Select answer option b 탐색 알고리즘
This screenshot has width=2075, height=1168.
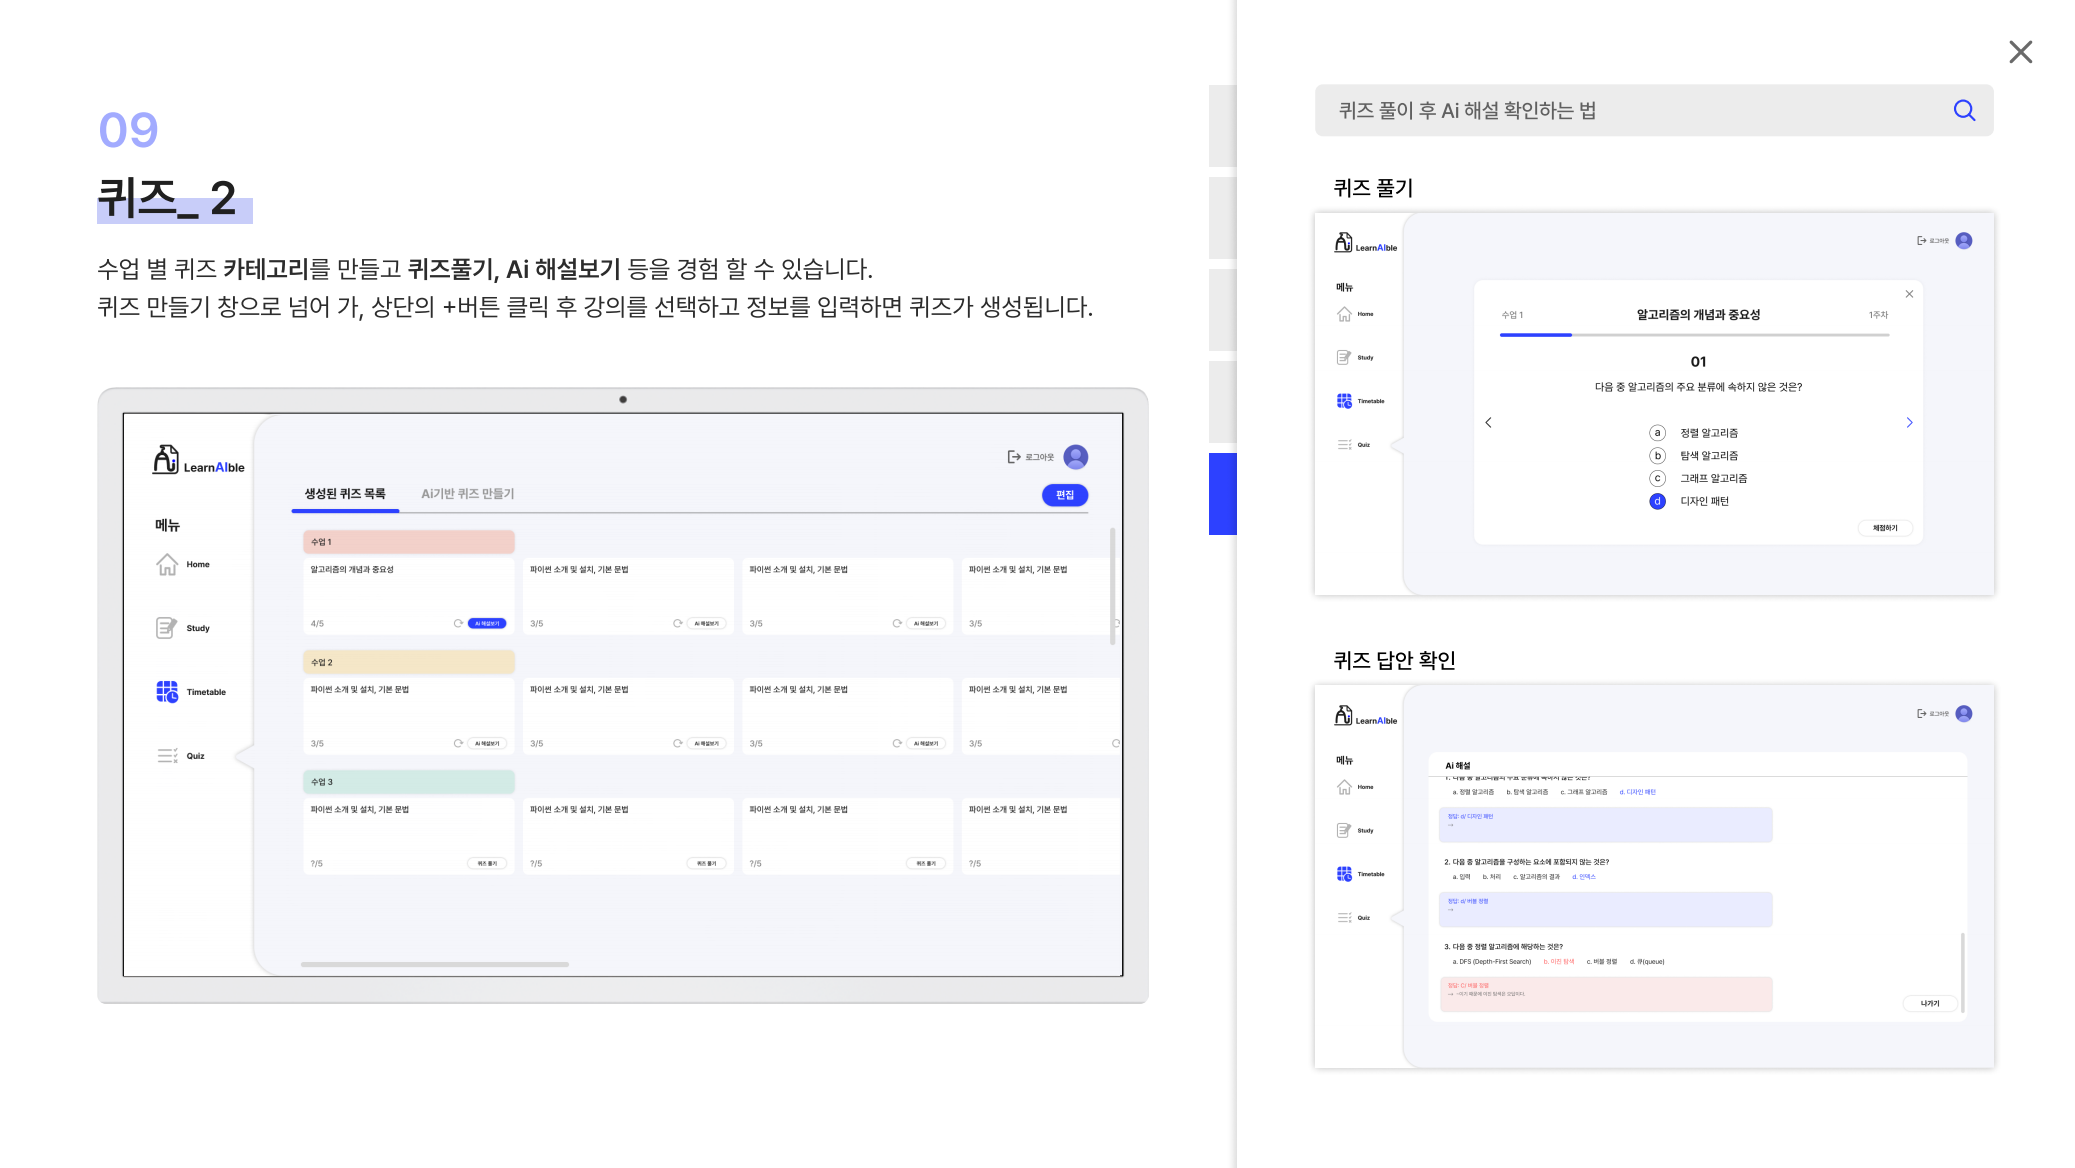click(x=1657, y=456)
